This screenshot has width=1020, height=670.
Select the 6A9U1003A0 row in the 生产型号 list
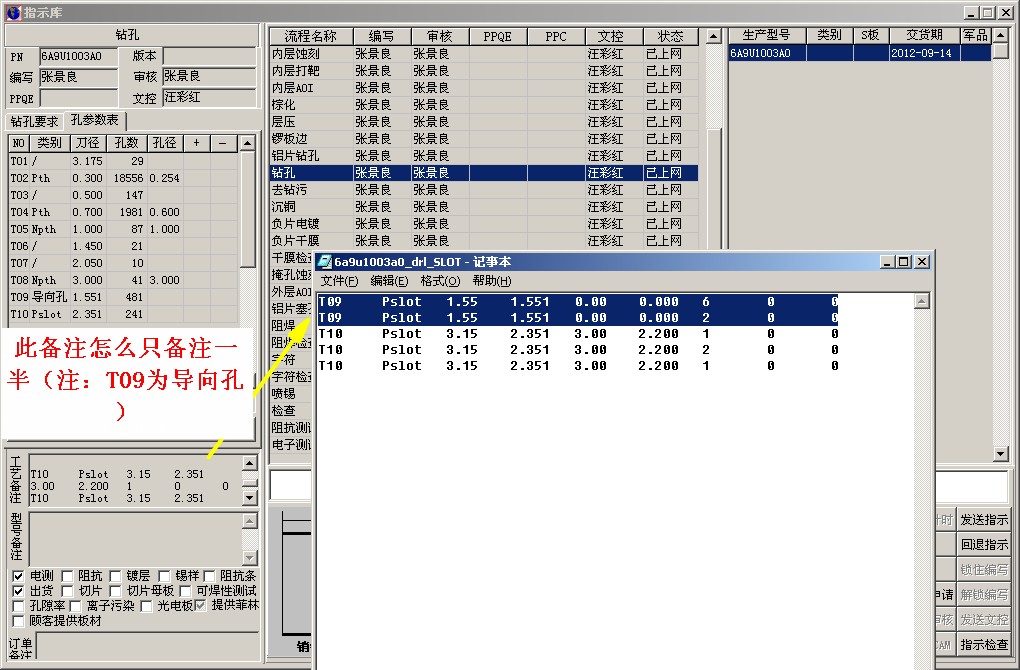coord(859,53)
